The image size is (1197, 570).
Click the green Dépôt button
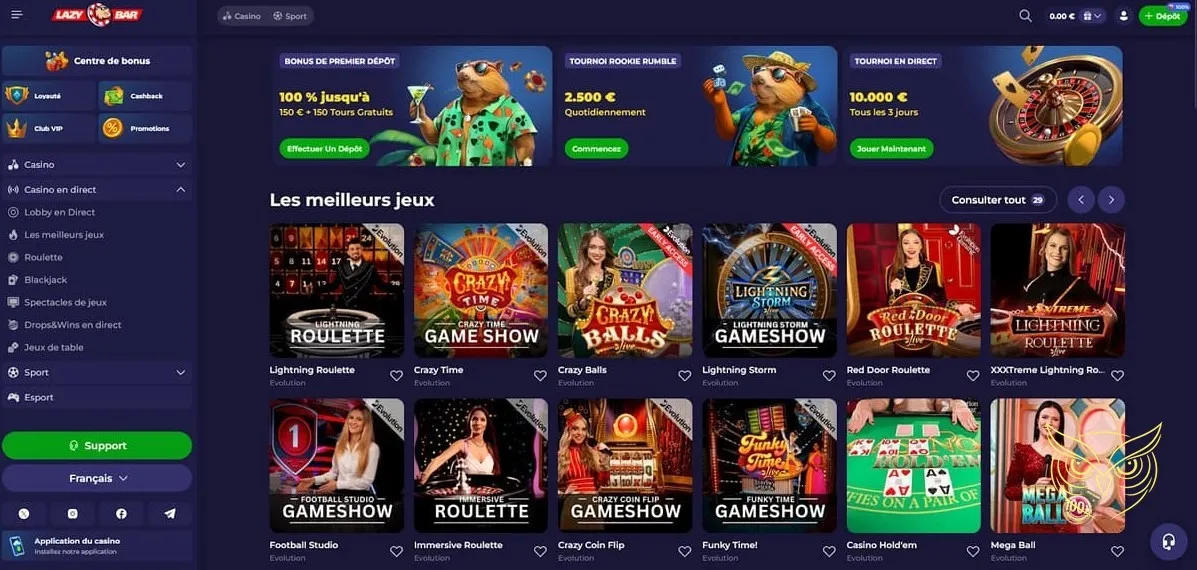click(1163, 16)
